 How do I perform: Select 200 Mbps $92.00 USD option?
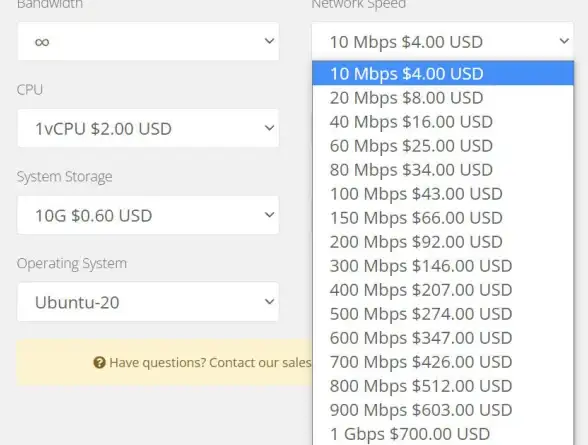coord(443,241)
